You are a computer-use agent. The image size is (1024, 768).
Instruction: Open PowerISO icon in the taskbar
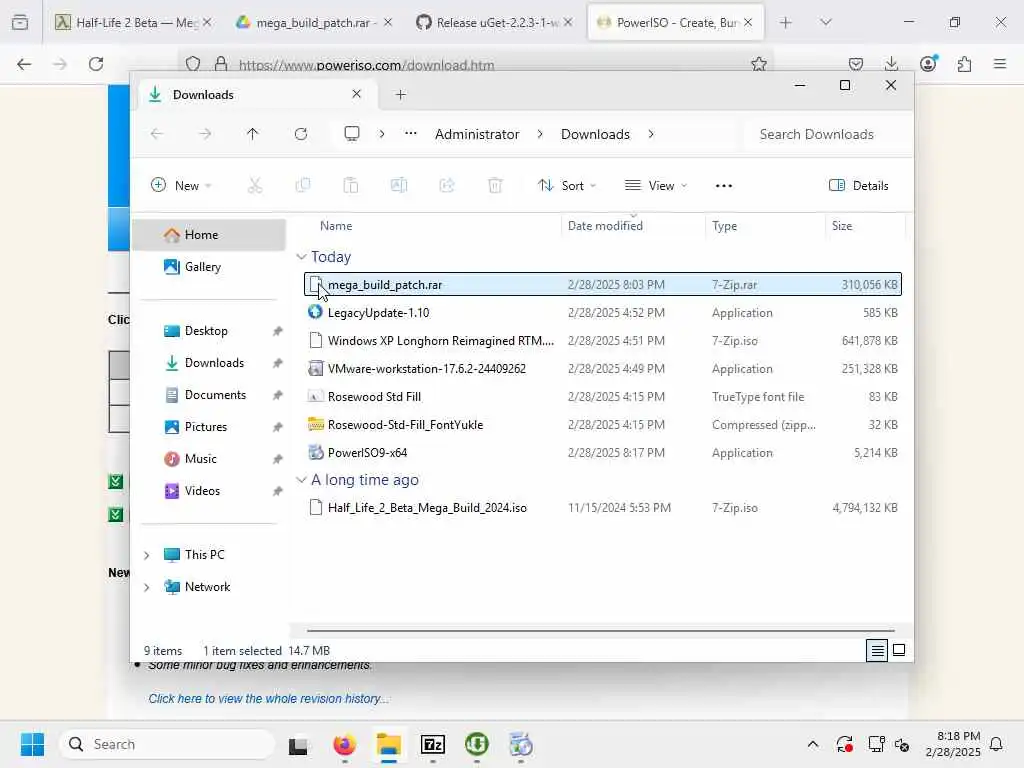(520, 744)
